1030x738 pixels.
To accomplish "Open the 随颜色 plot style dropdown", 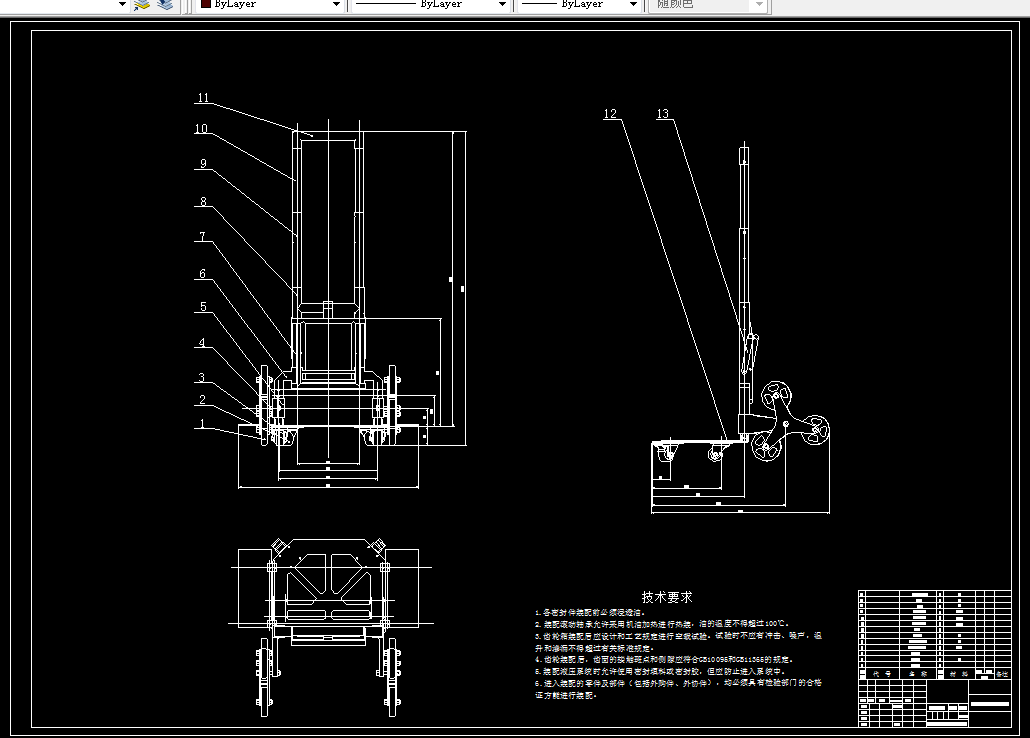I will click(707, 5).
